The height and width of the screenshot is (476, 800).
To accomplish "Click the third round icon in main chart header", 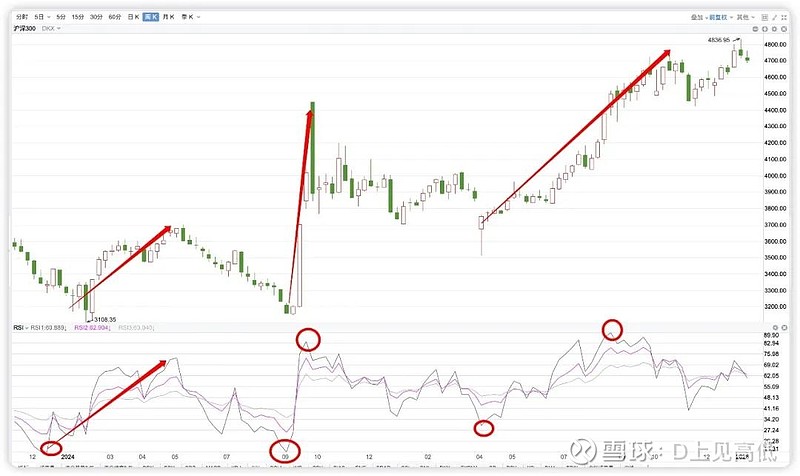I will (774, 29).
